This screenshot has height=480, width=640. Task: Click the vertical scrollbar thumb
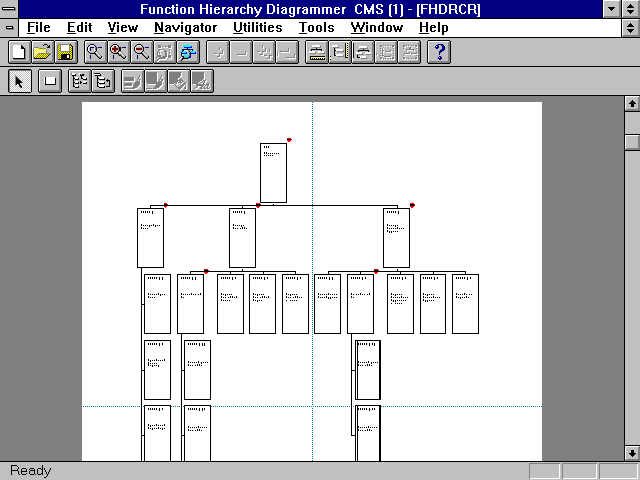pos(631,142)
